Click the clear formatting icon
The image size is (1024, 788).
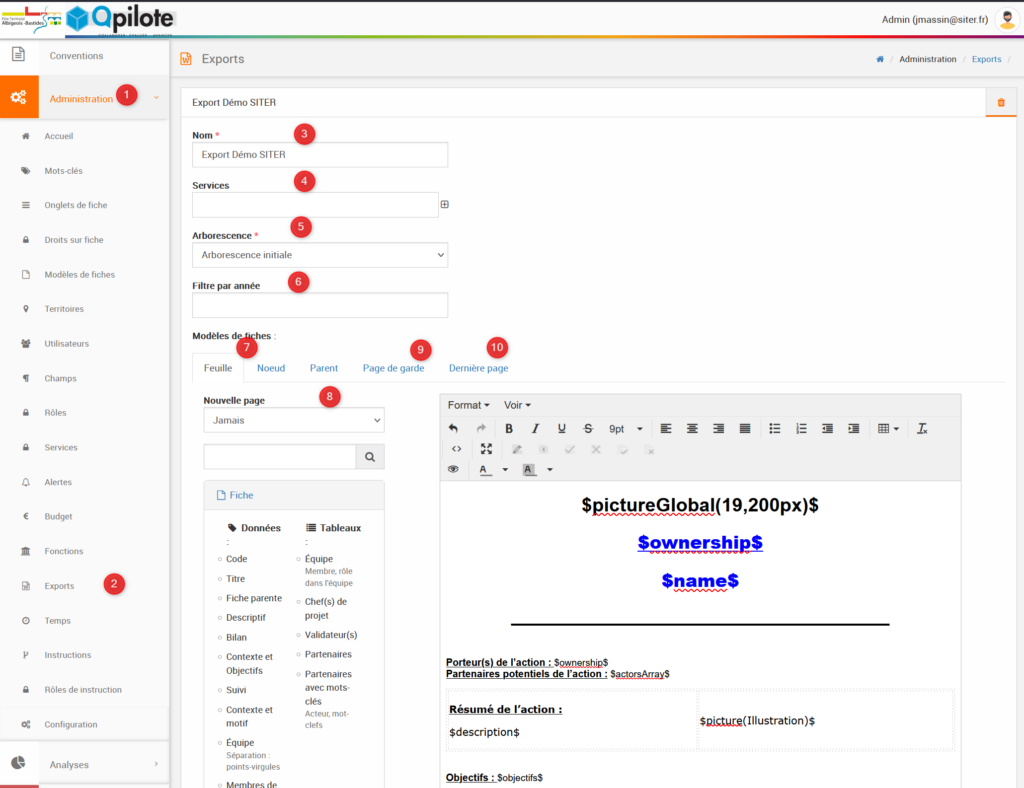pos(922,428)
